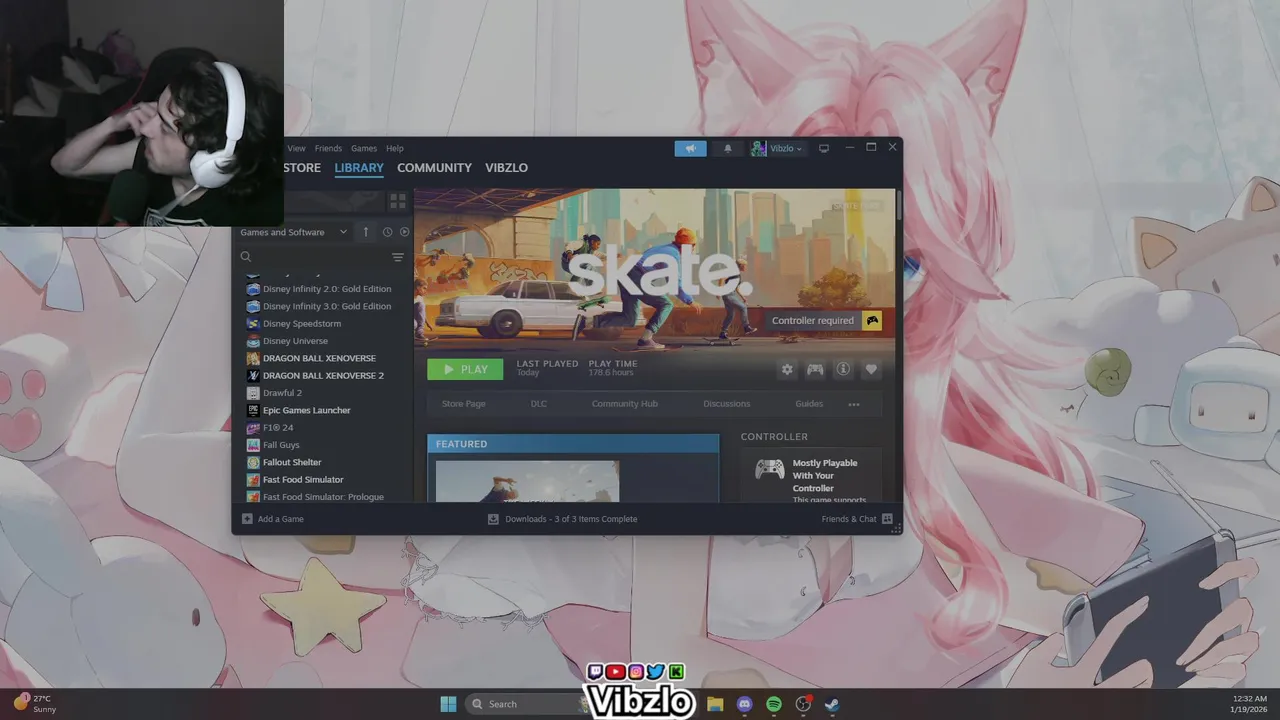Image resolution: width=1280 pixels, height=720 pixels.
Task: Select Disney Infinity 2.0: Gold Edition
Action: [327, 289]
